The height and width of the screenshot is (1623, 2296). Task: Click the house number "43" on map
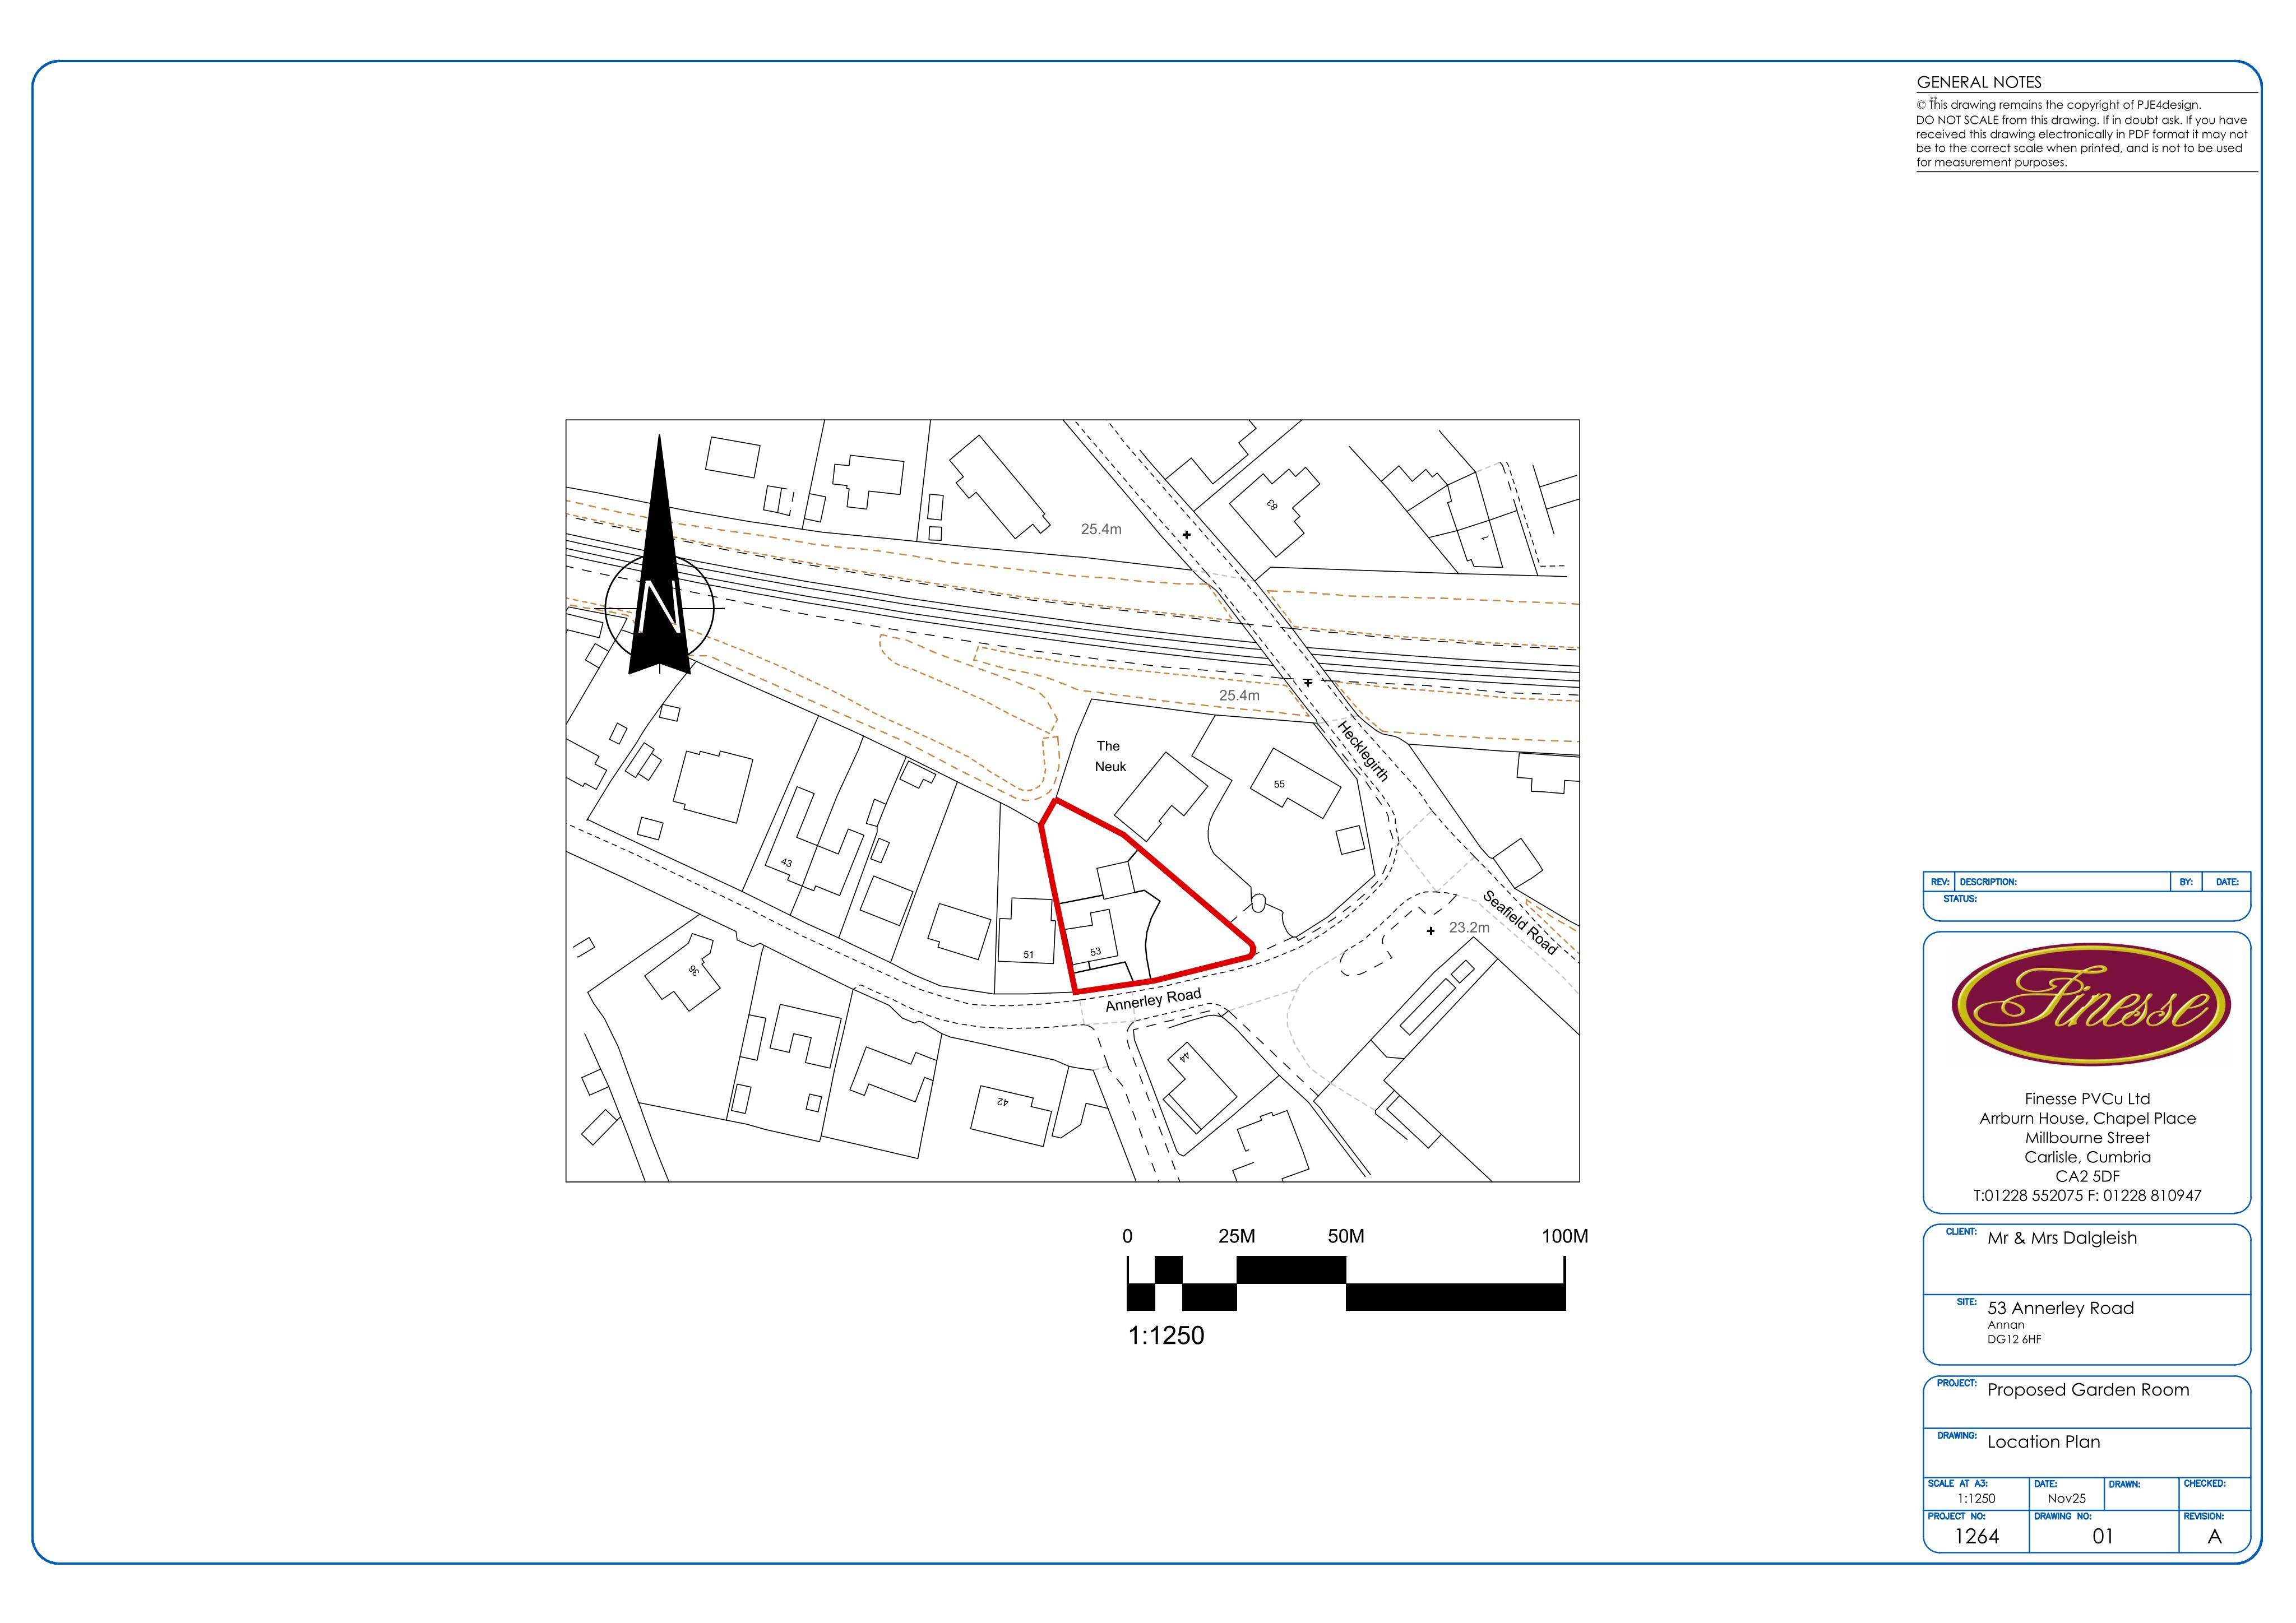pyautogui.click(x=786, y=863)
